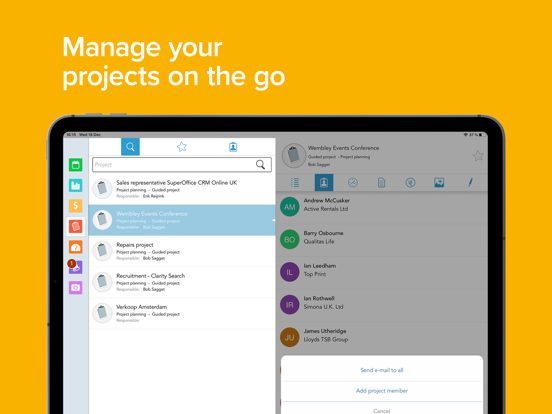Switch to the contacts badge tab
This screenshot has width=552, height=414.
(x=233, y=147)
